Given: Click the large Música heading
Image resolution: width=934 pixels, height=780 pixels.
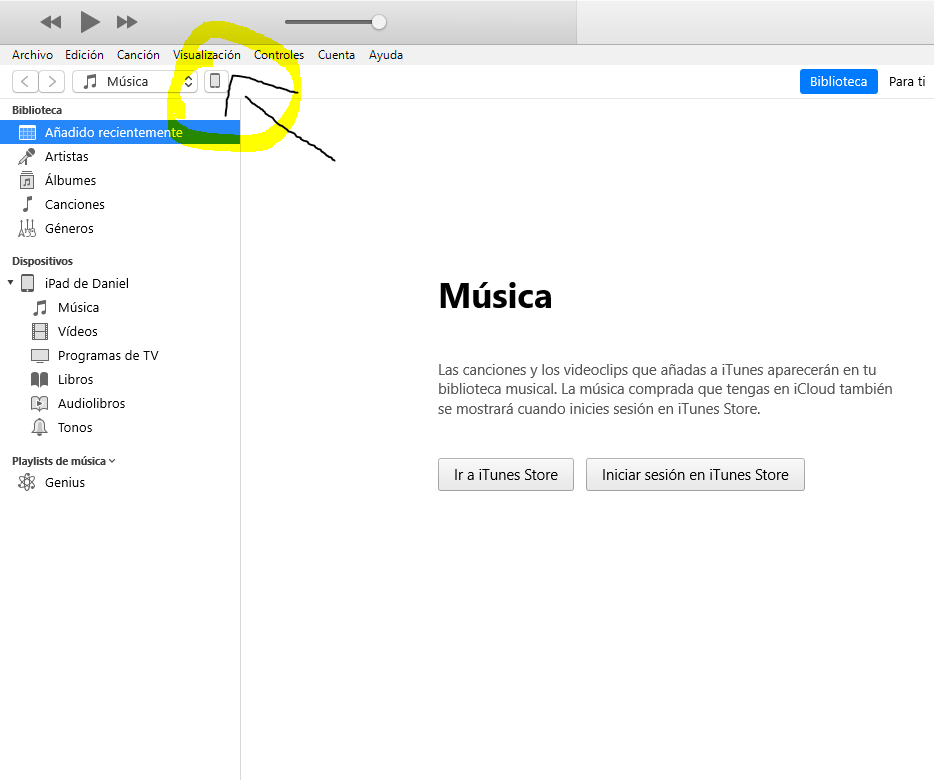Looking at the screenshot, I should [496, 296].
